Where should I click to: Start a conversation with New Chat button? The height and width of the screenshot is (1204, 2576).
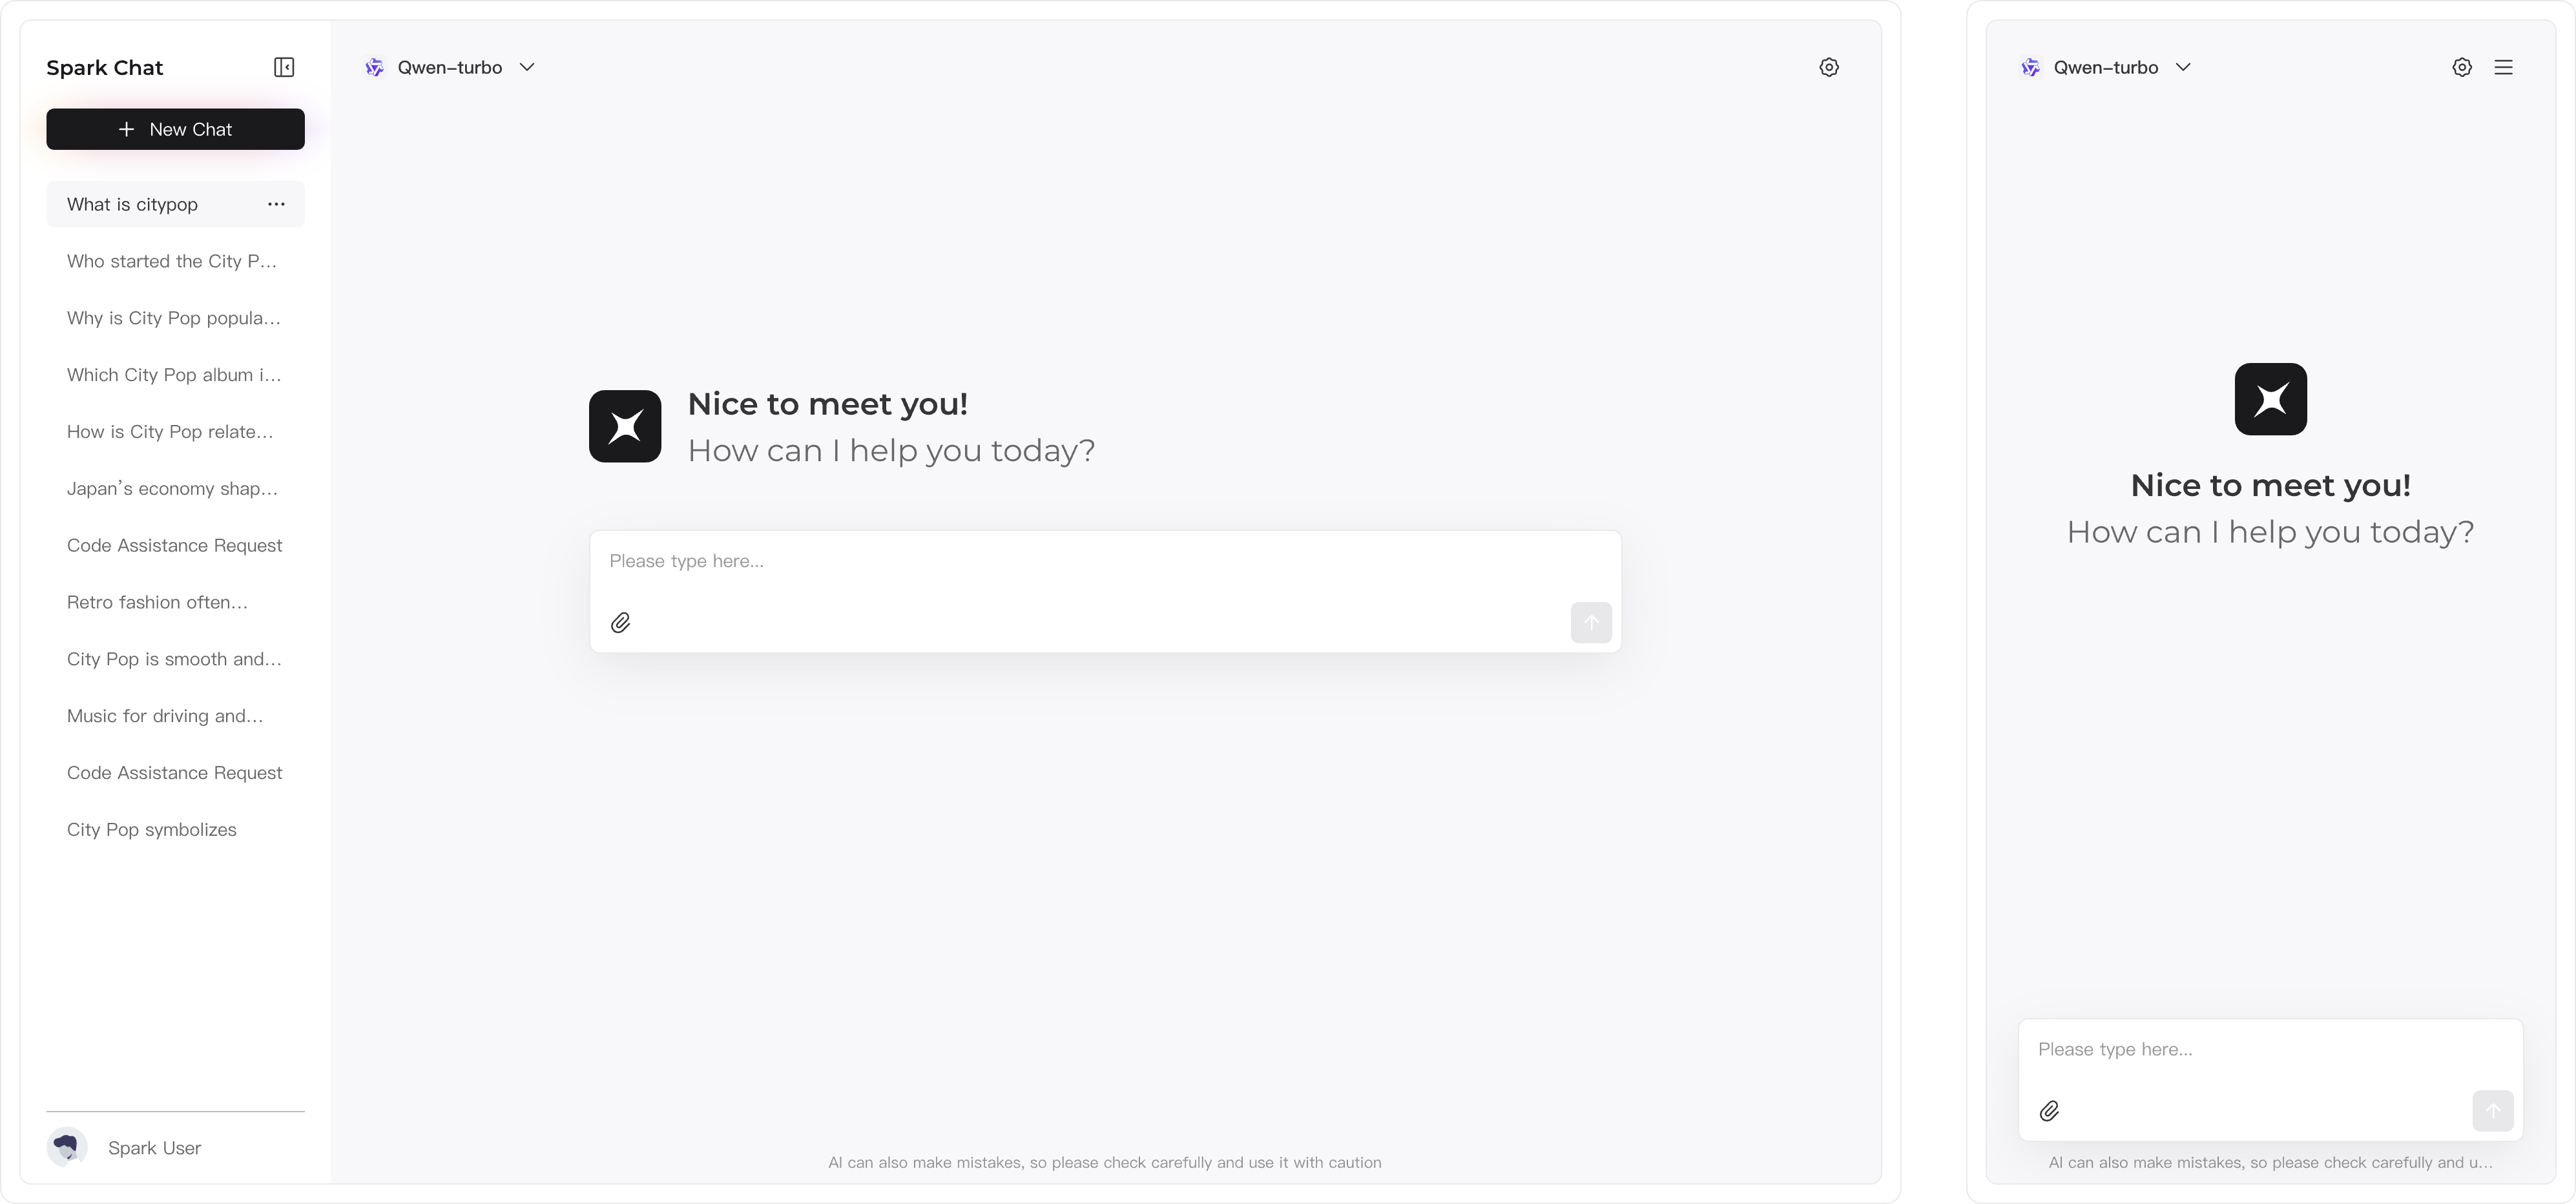pos(175,129)
